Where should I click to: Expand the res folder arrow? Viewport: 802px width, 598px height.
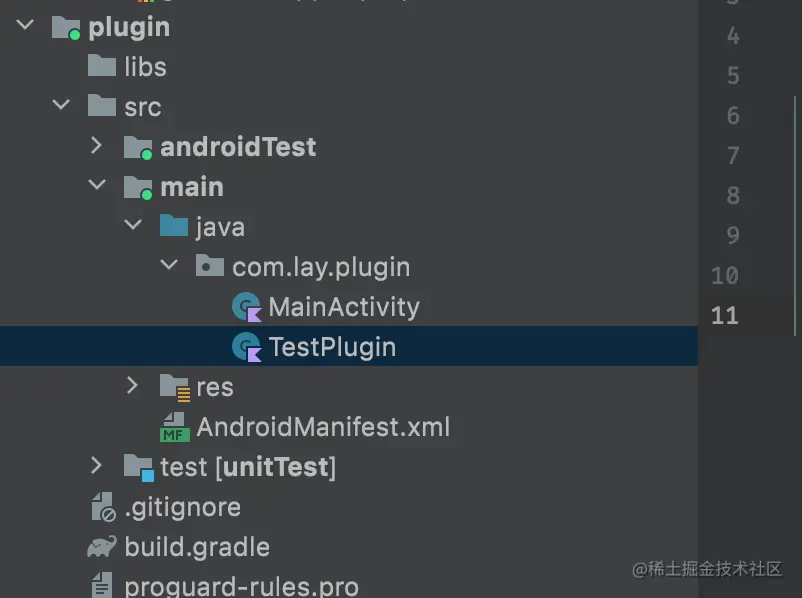pyautogui.click(x=133, y=386)
